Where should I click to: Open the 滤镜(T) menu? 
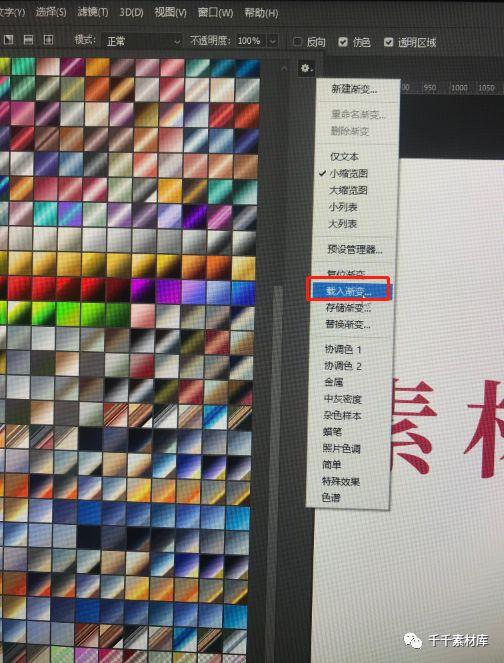point(93,11)
